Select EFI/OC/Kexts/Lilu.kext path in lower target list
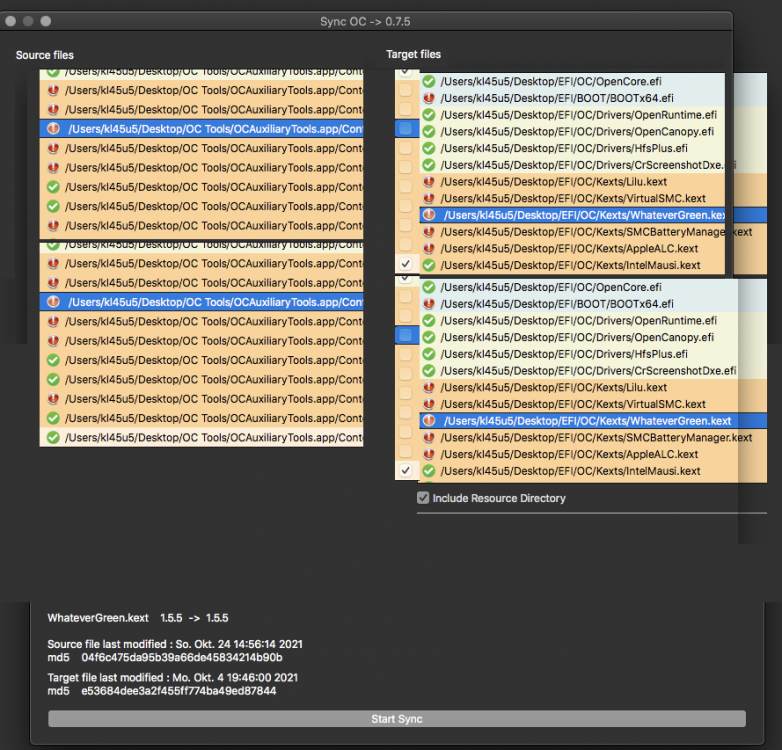782x750 pixels. point(554,387)
